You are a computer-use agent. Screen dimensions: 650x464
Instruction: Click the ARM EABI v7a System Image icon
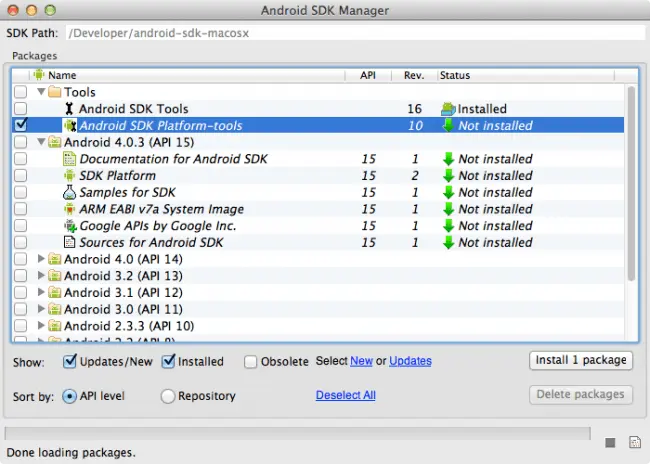[x=69, y=209]
